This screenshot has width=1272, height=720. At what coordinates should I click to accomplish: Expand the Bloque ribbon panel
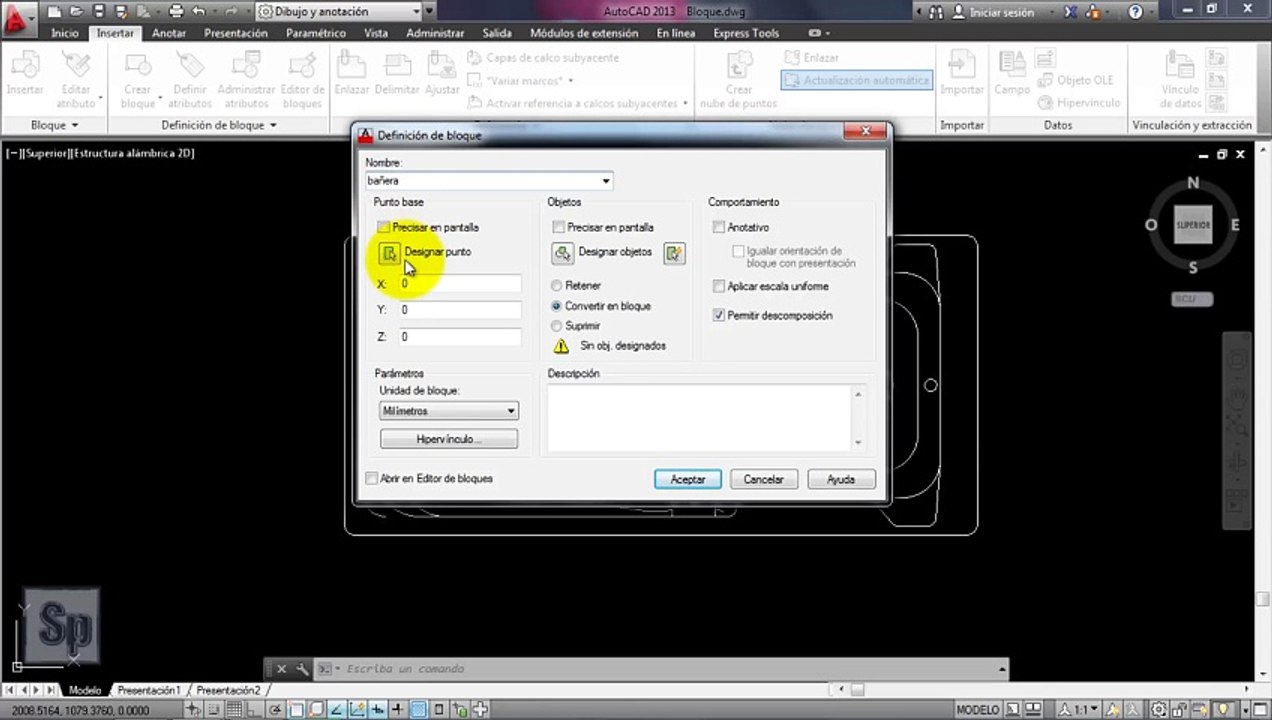pos(55,125)
